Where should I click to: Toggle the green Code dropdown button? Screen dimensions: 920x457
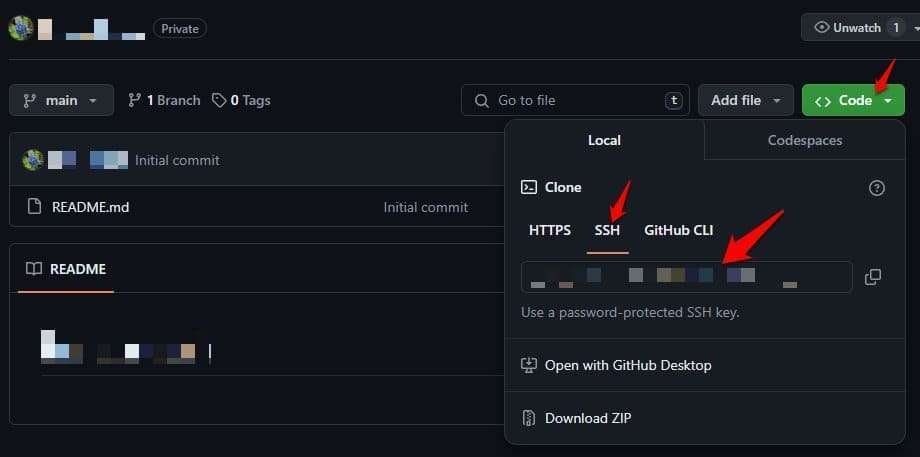tap(853, 100)
